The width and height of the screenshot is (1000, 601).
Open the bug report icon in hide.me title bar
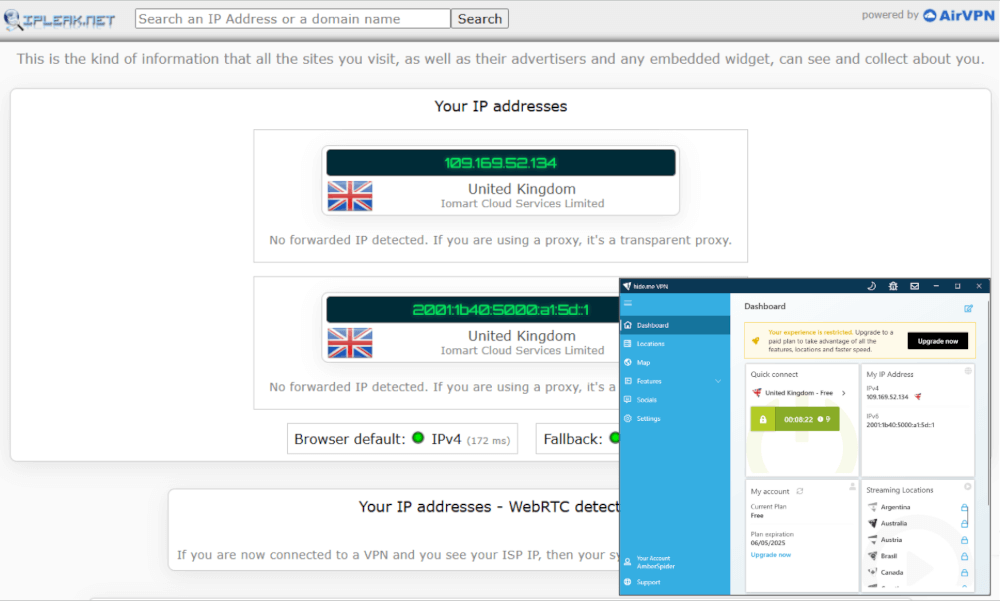[893, 286]
